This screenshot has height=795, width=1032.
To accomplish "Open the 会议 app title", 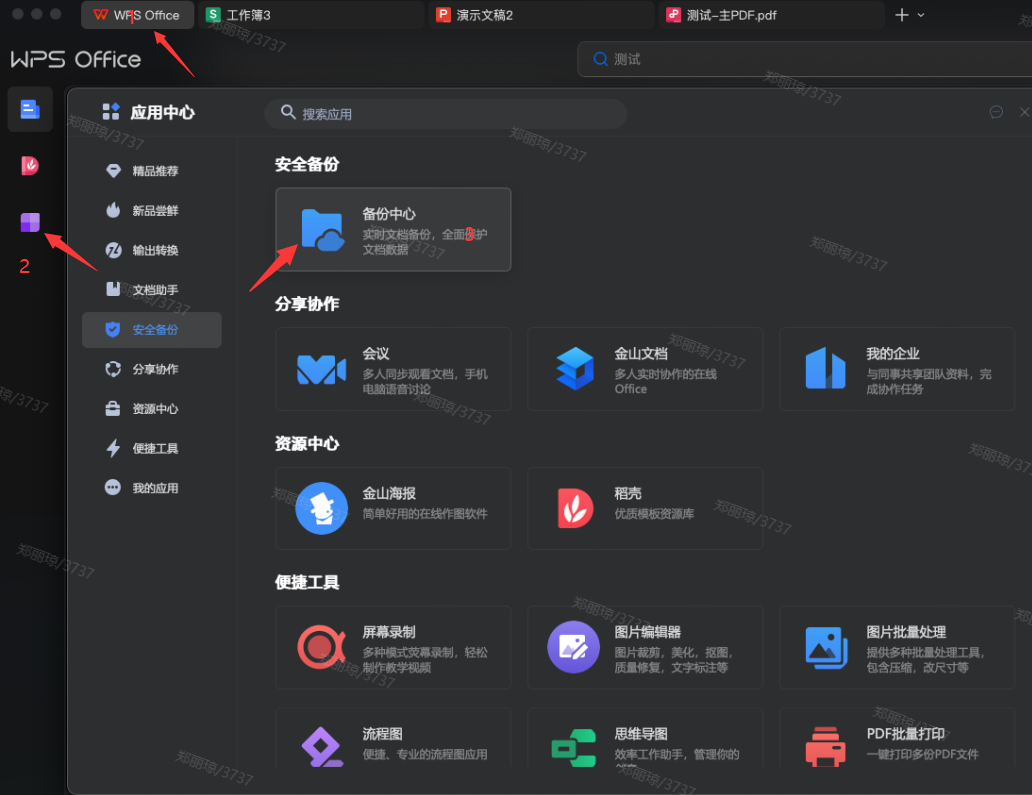I will [376, 353].
